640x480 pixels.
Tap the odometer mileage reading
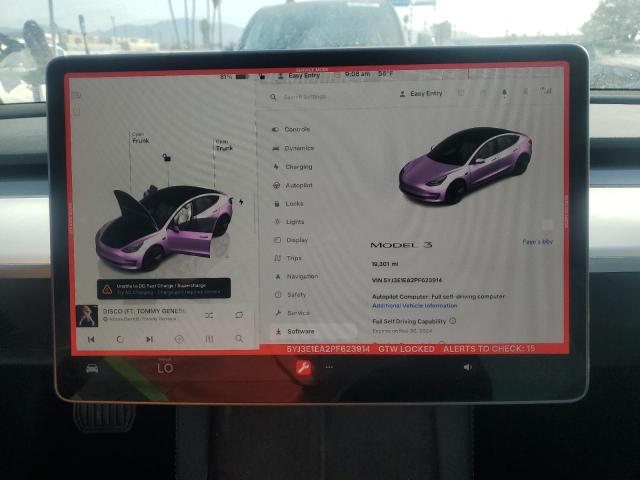(x=385, y=264)
